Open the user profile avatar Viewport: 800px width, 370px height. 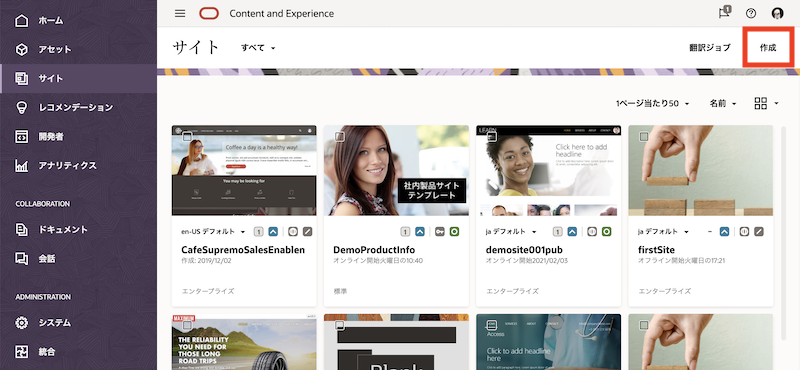778,14
